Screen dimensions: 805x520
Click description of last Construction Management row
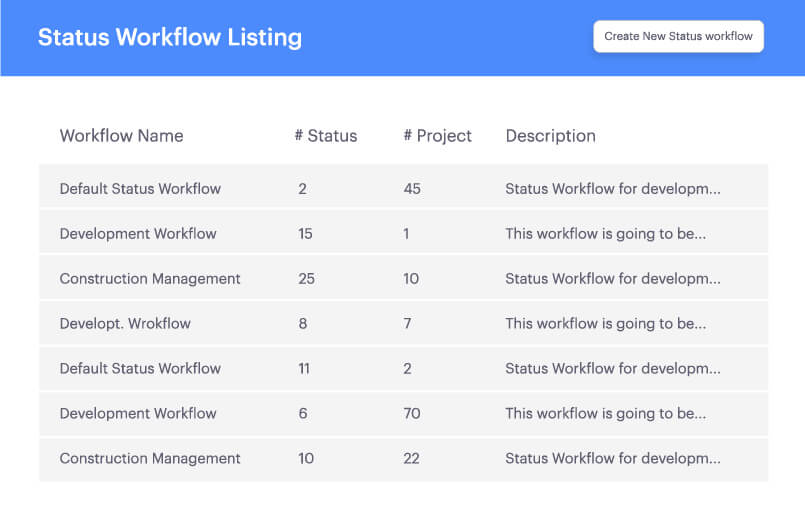[x=612, y=458]
